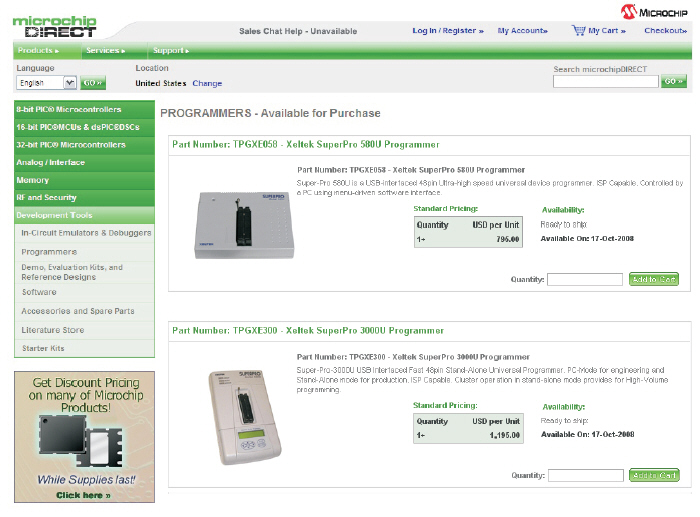This screenshot has width=700, height=517.
Task: Open Software sidebar link
Action: point(39,292)
